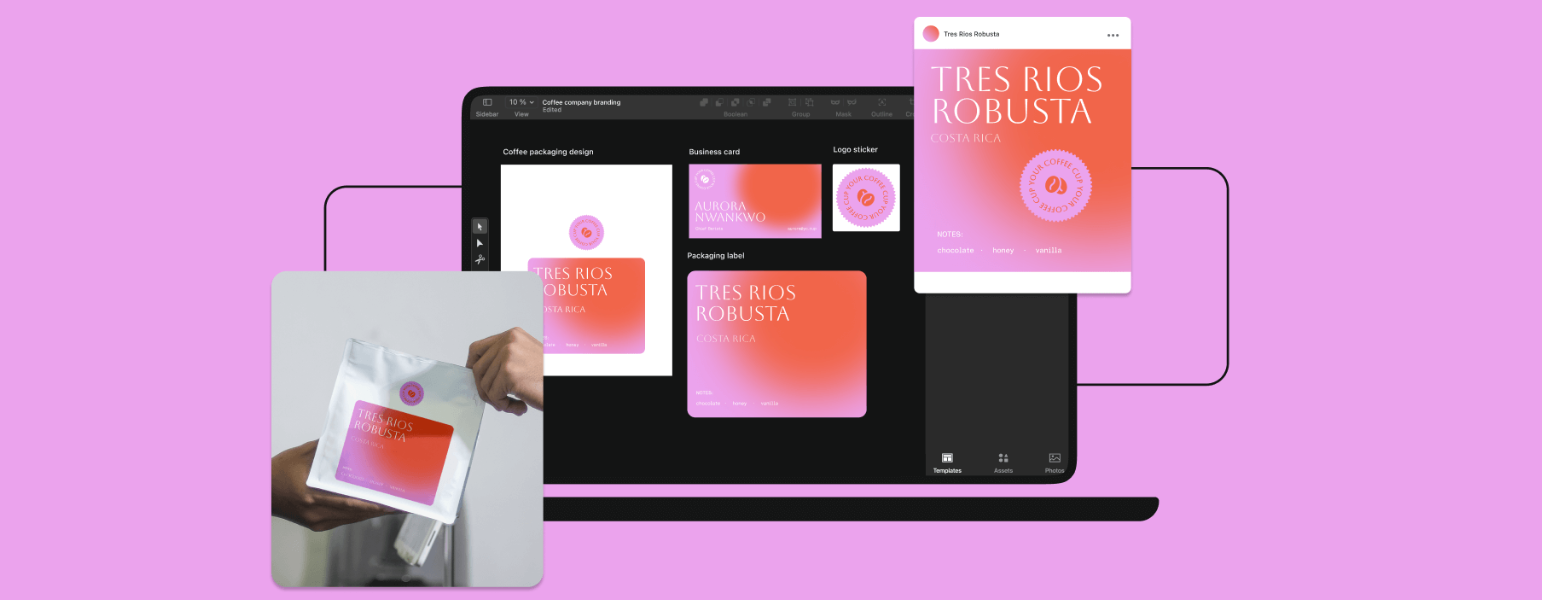This screenshot has height=600, width=1542.
Task: Click the third Boolean intersect icon
Action: click(735, 102)
